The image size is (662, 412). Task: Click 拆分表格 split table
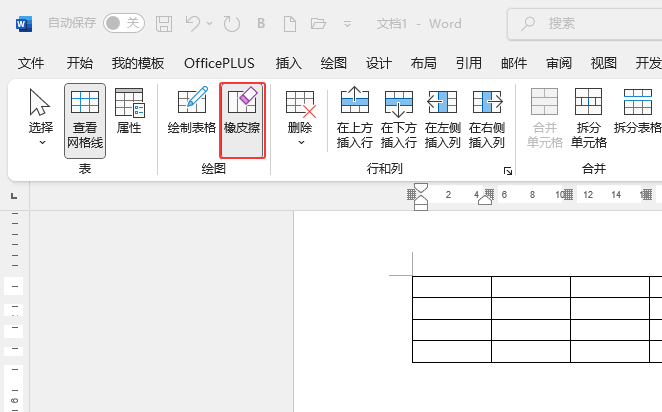coord(638,111)
